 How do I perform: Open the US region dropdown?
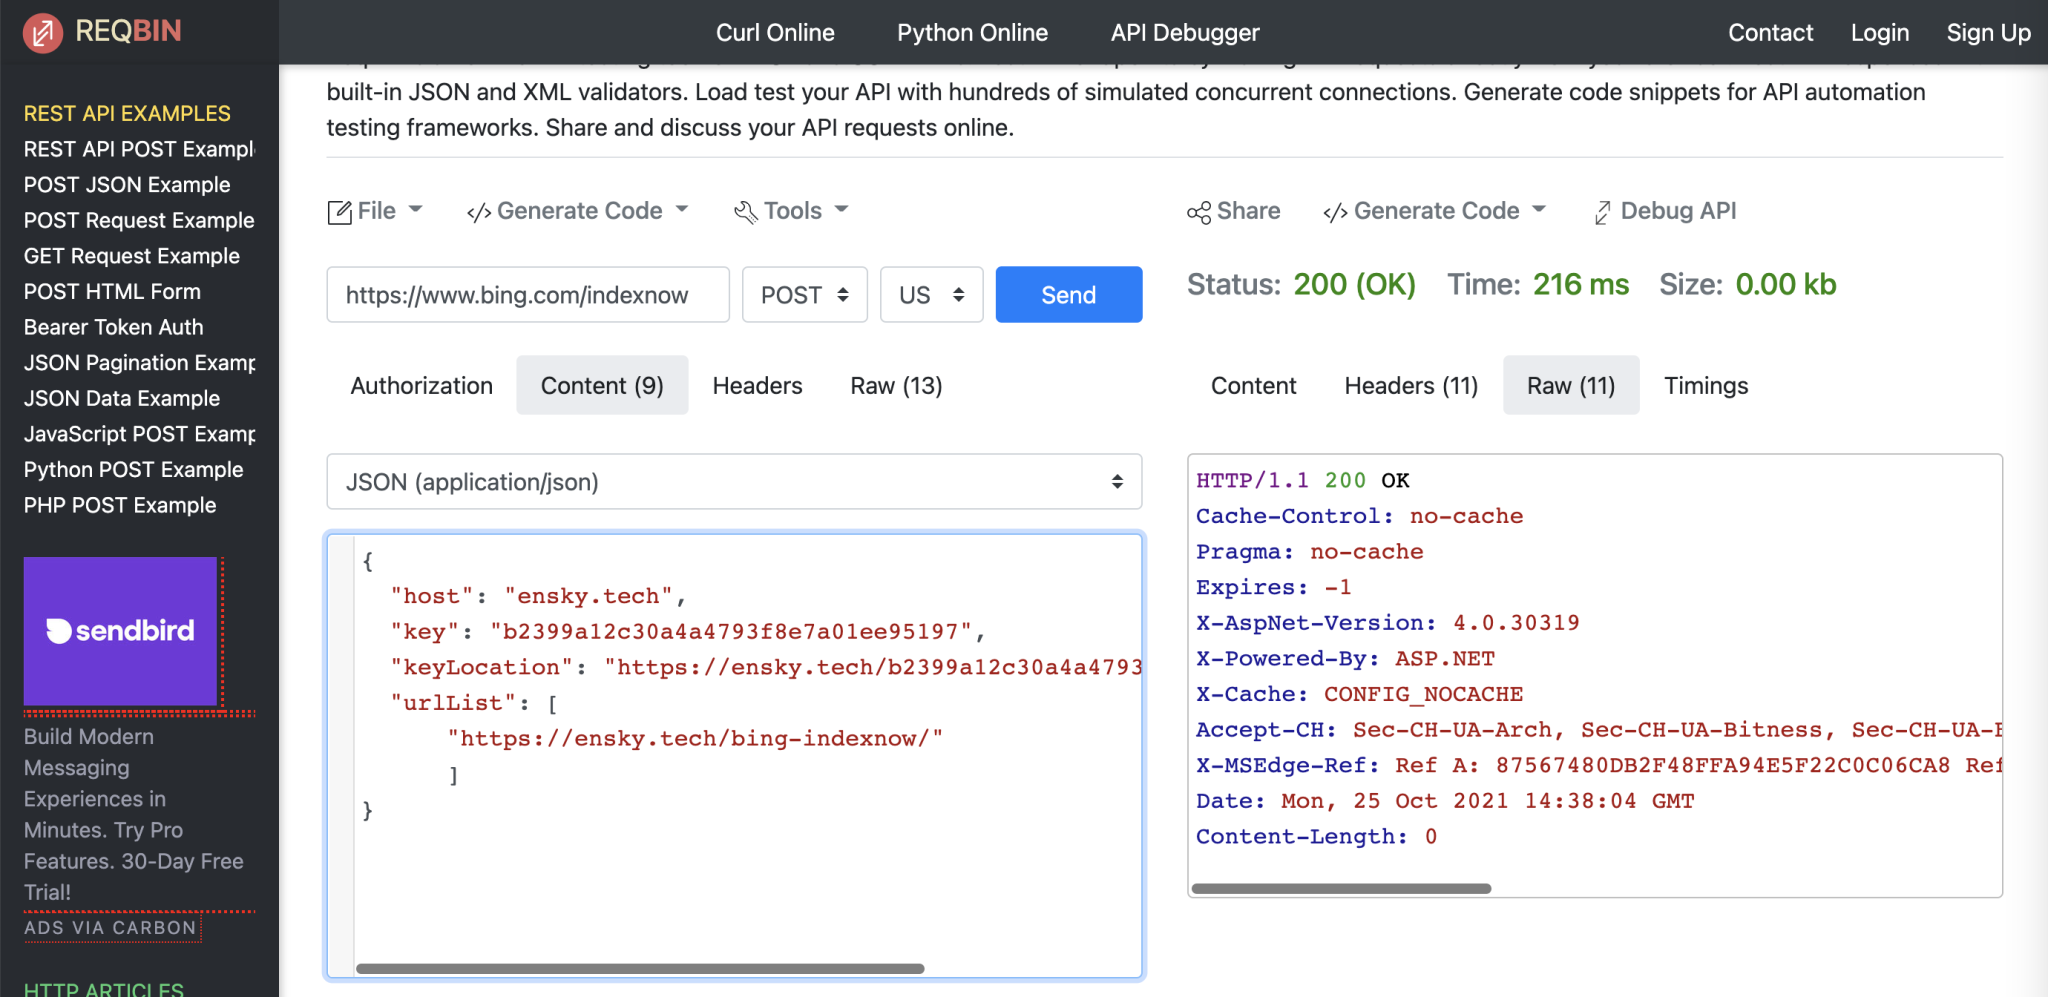[x=931, y=295]
